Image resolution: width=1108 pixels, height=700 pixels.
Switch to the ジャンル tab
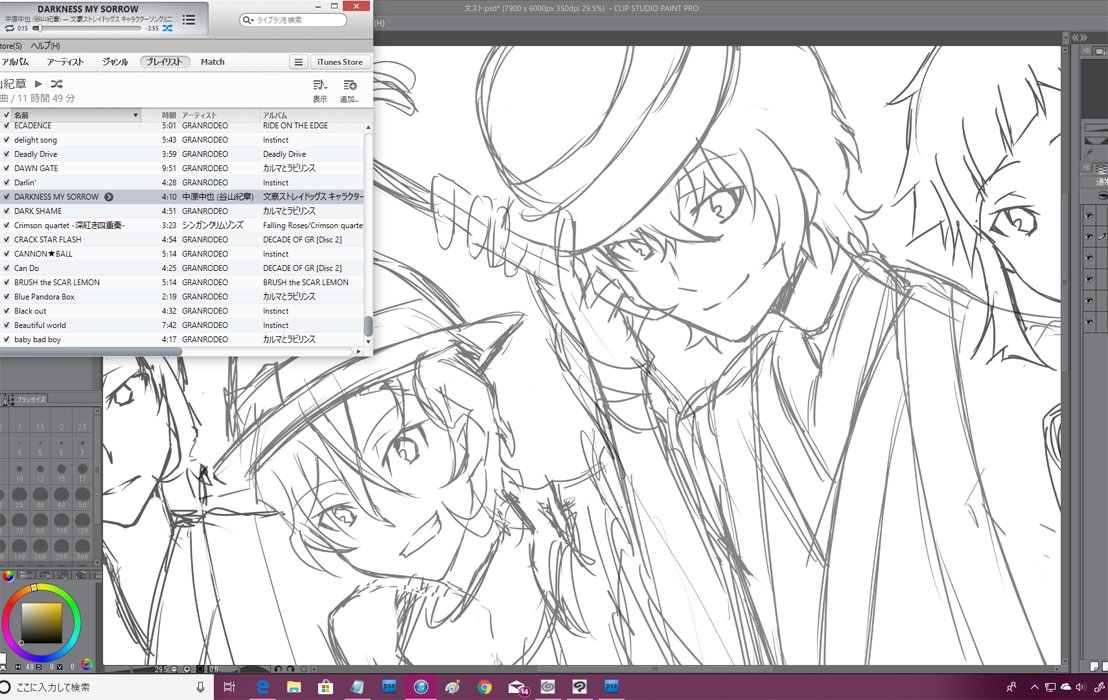pos(114,62)
